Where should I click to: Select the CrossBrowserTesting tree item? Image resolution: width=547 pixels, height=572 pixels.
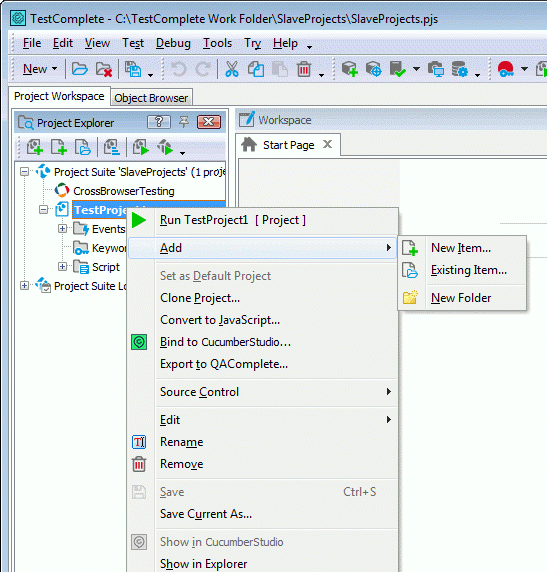124,191
